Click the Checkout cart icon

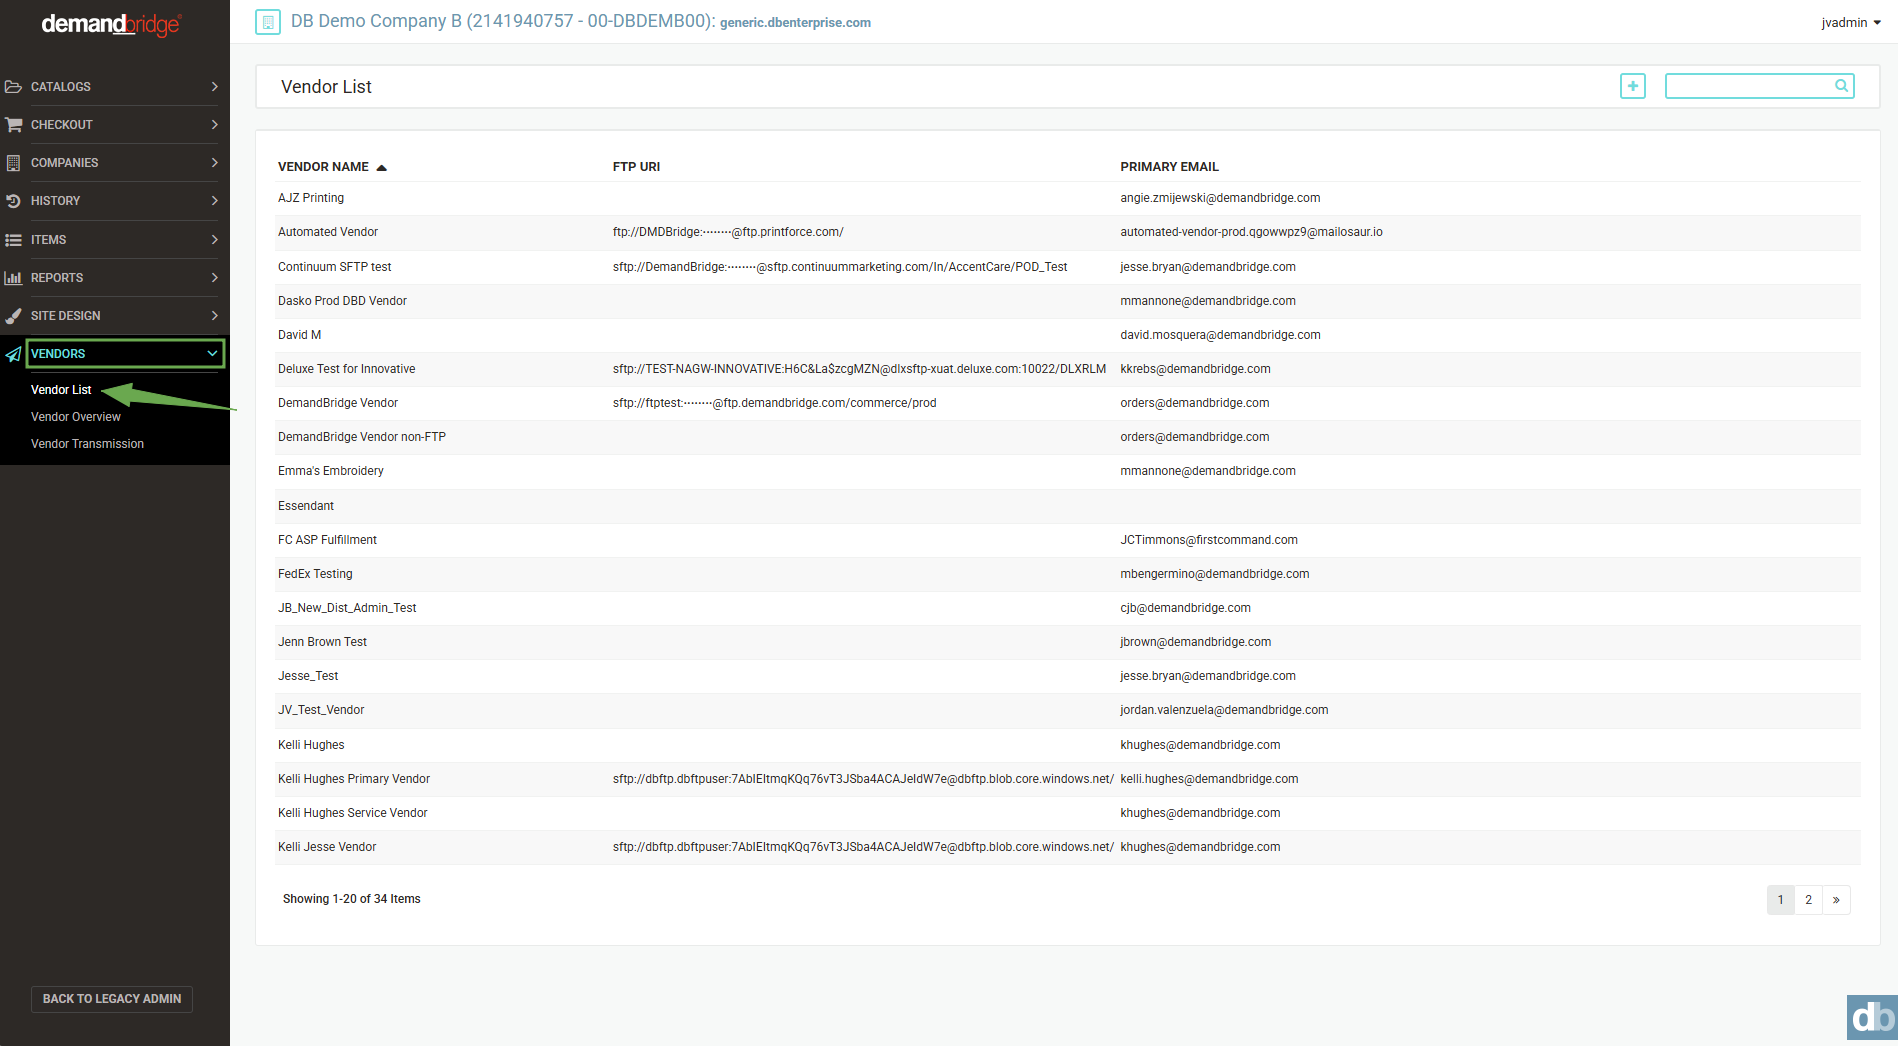coord(13,125)
